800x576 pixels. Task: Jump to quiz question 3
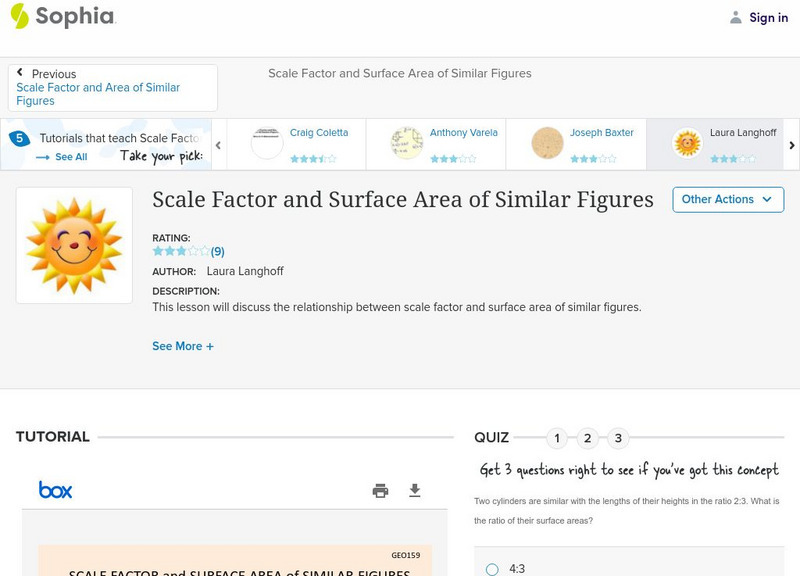tap(618, 438)
